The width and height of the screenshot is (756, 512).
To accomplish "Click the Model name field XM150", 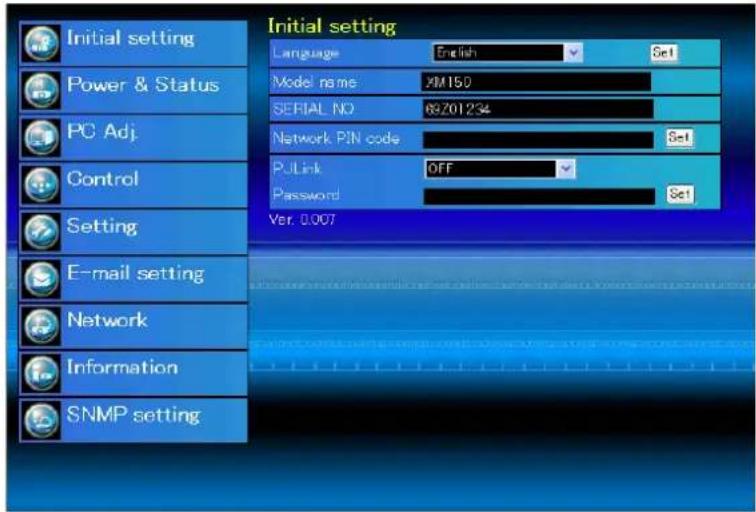I will pyautogui.click(x=536, y=82).
